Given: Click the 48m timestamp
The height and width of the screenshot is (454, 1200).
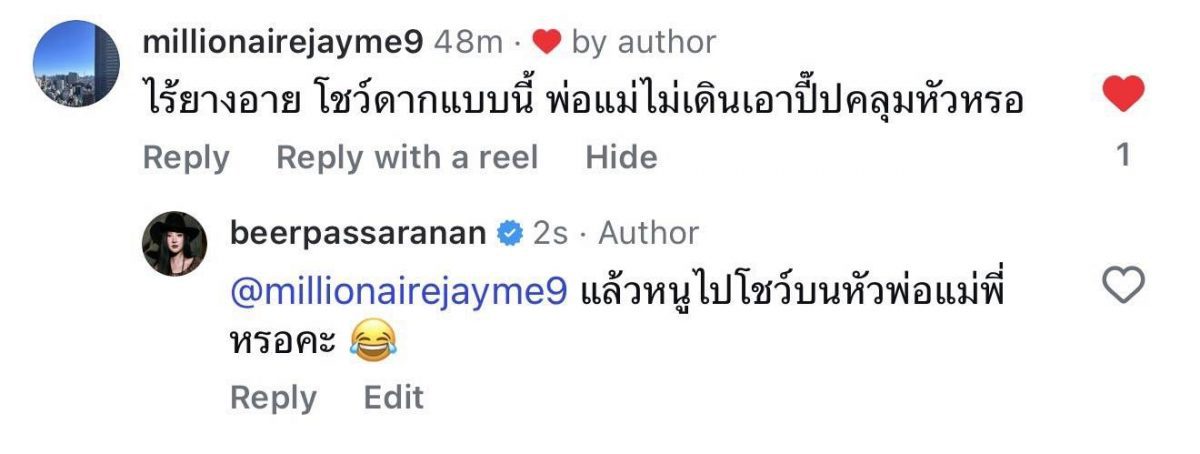Looking at the screenshot, I should tap(469, 42).
